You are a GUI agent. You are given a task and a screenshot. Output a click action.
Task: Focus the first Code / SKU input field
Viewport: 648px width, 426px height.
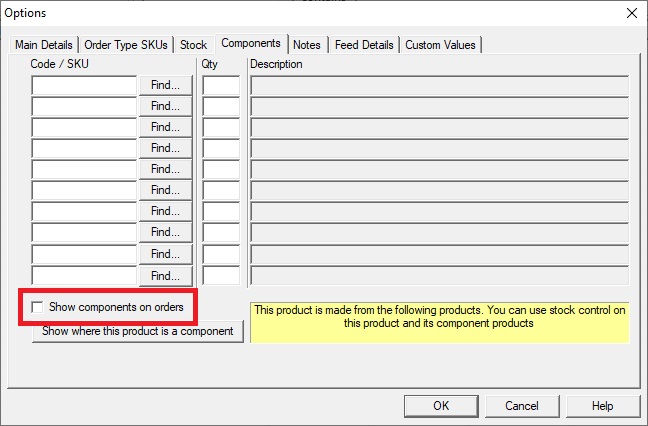pyautogui.click(x=84, y=86)
